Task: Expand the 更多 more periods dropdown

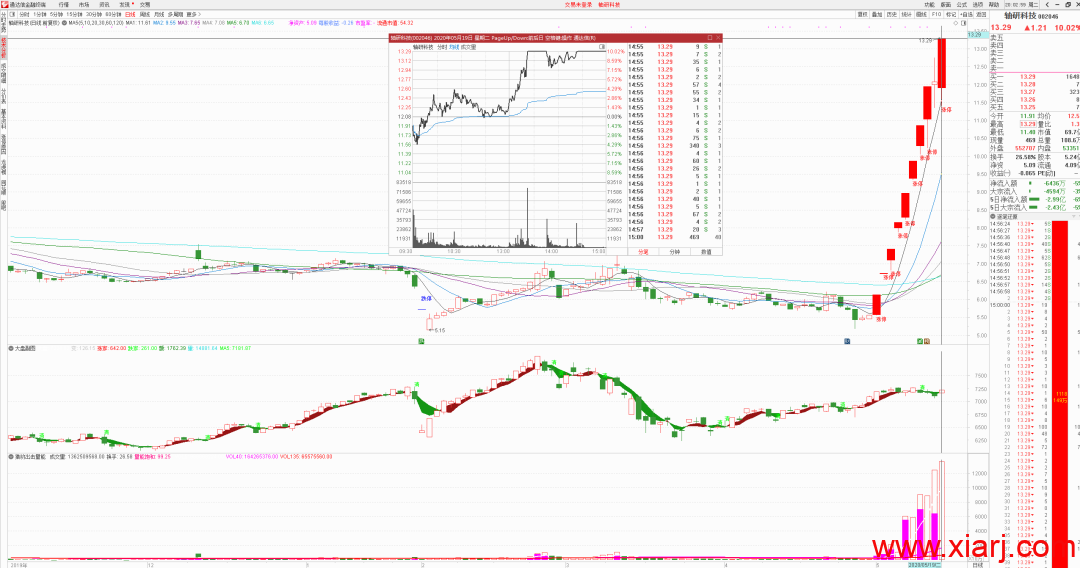Action: click(192, 14)
